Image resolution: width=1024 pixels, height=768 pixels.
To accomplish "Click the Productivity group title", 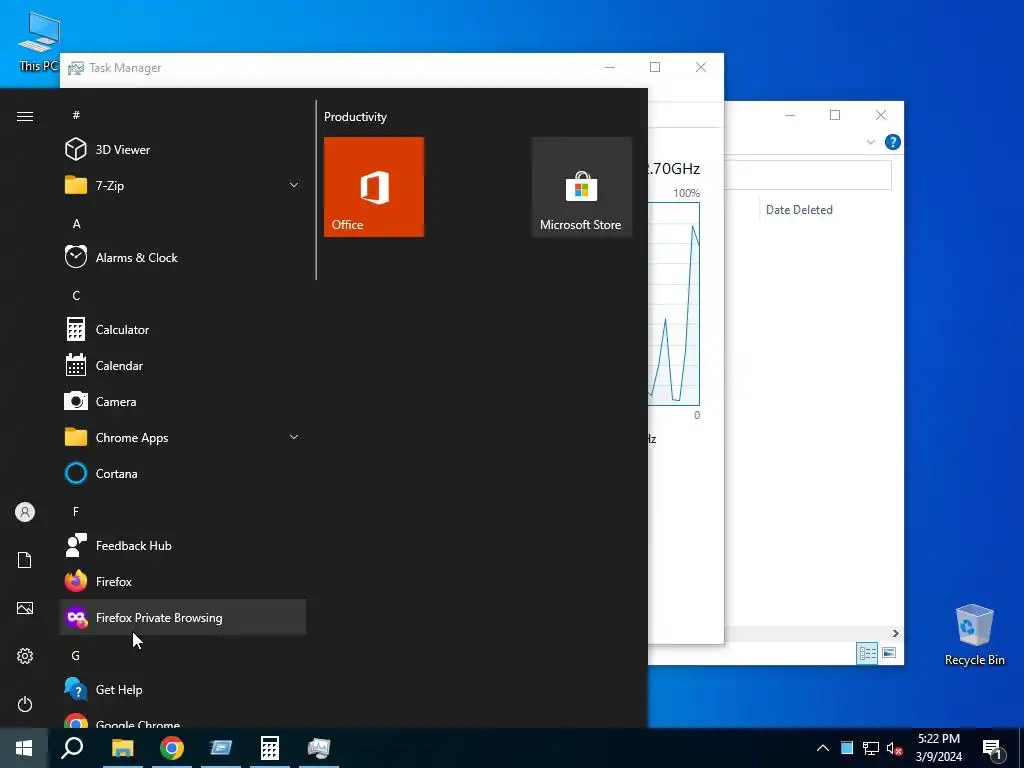I will (355, 117).
